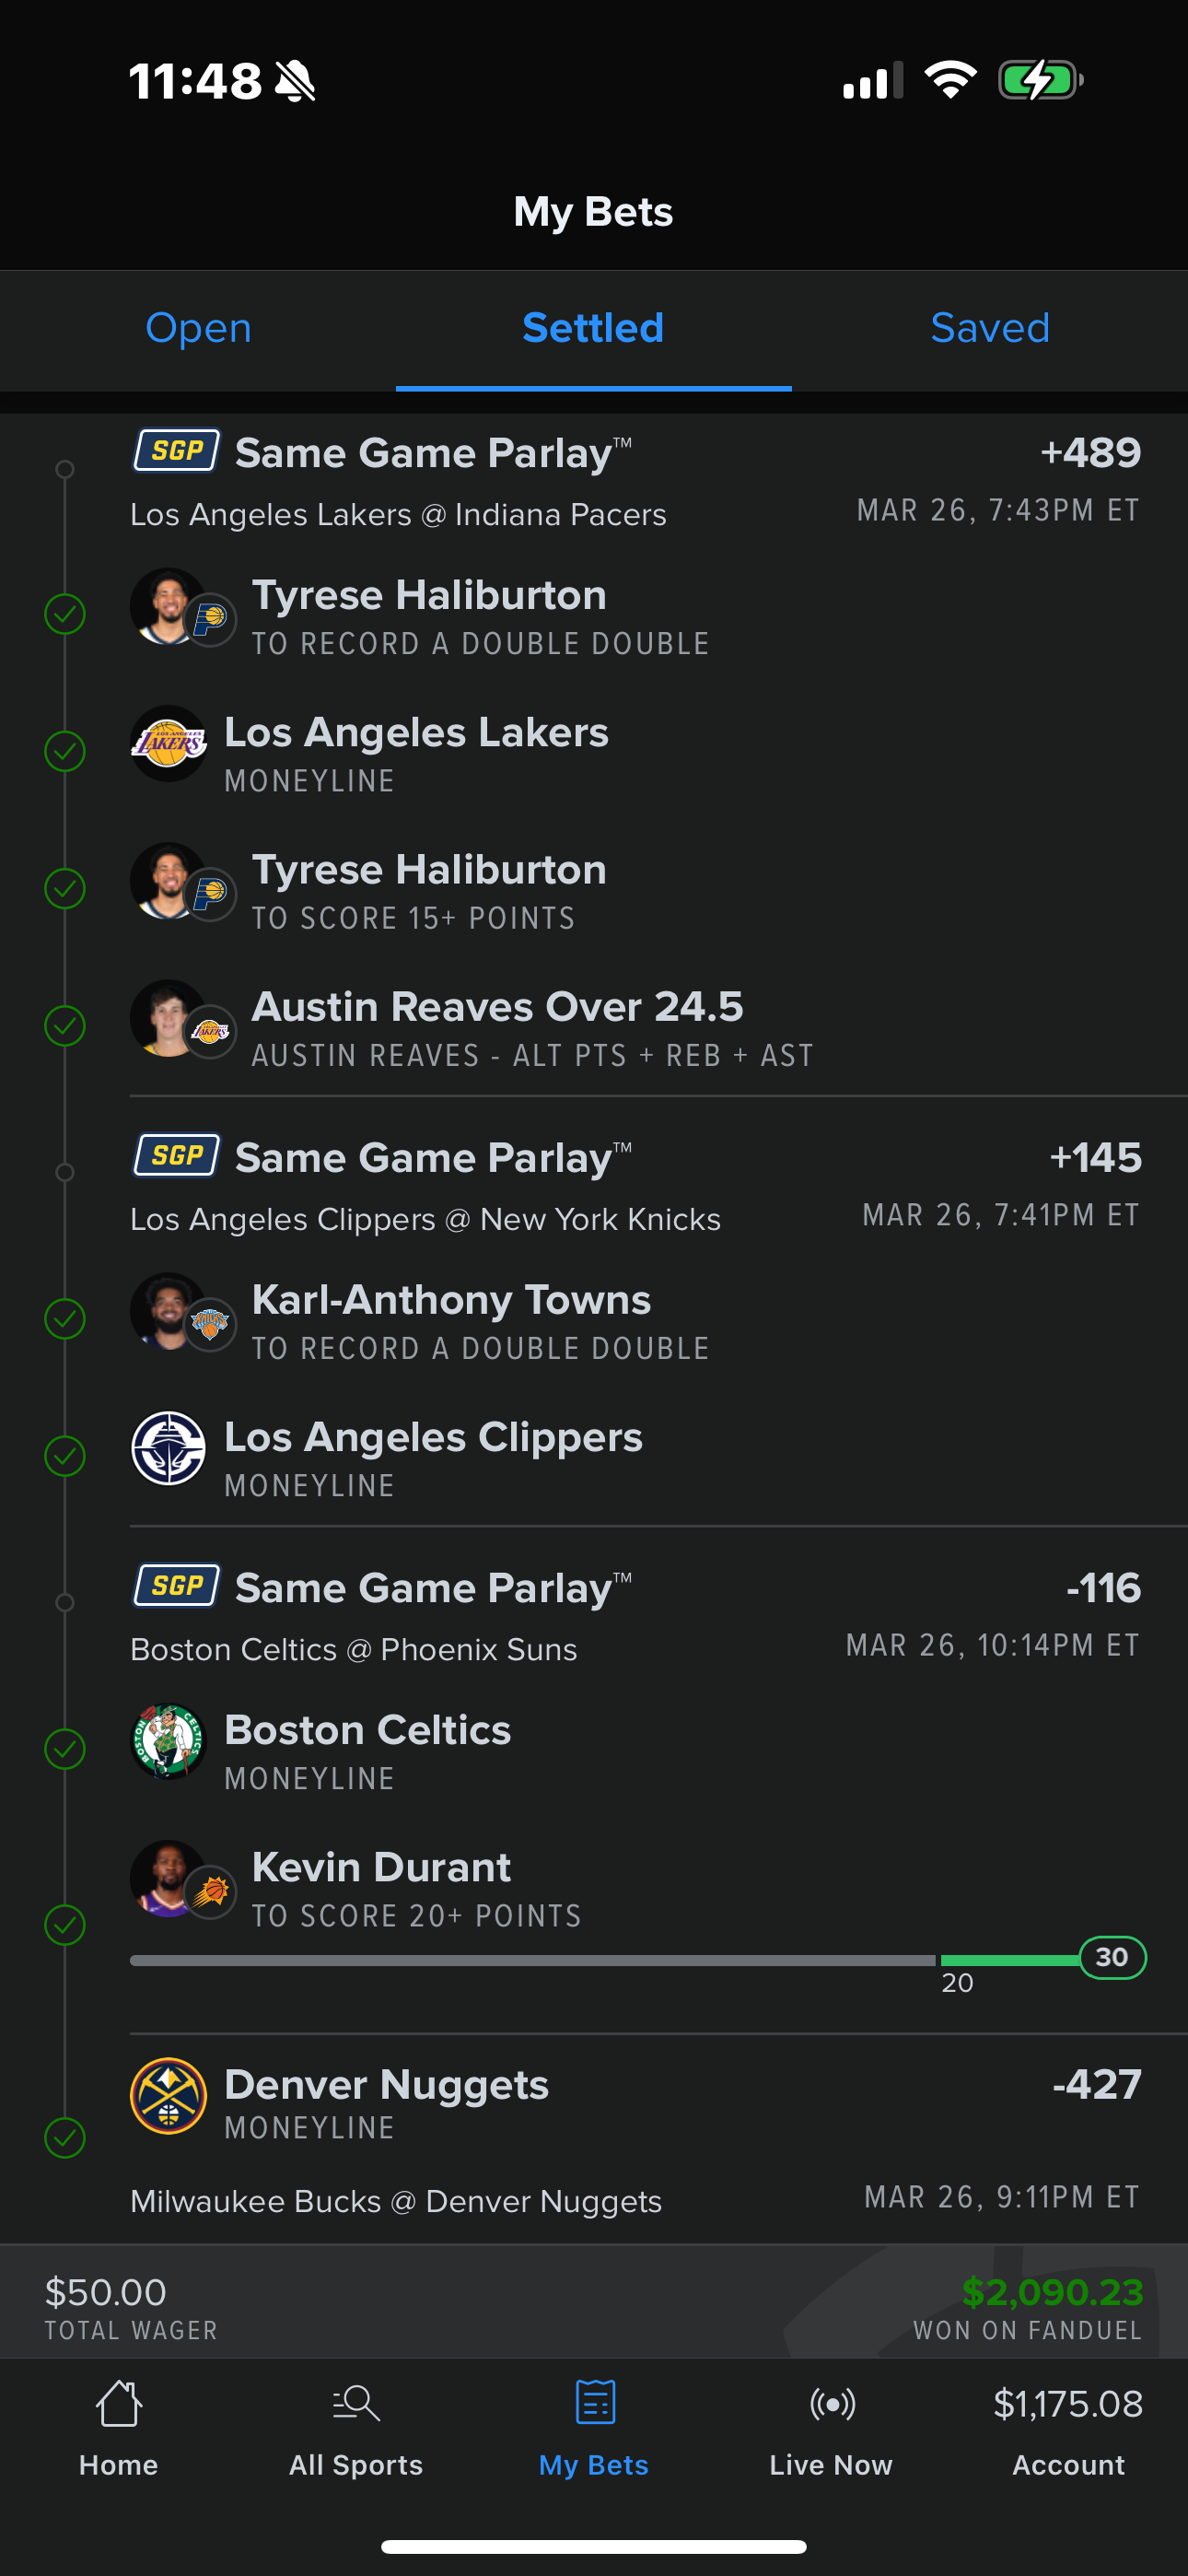Tap the My Bets betslip icon
The width and height of the screenshot is (1188, 2576).
pos(594,2404)
